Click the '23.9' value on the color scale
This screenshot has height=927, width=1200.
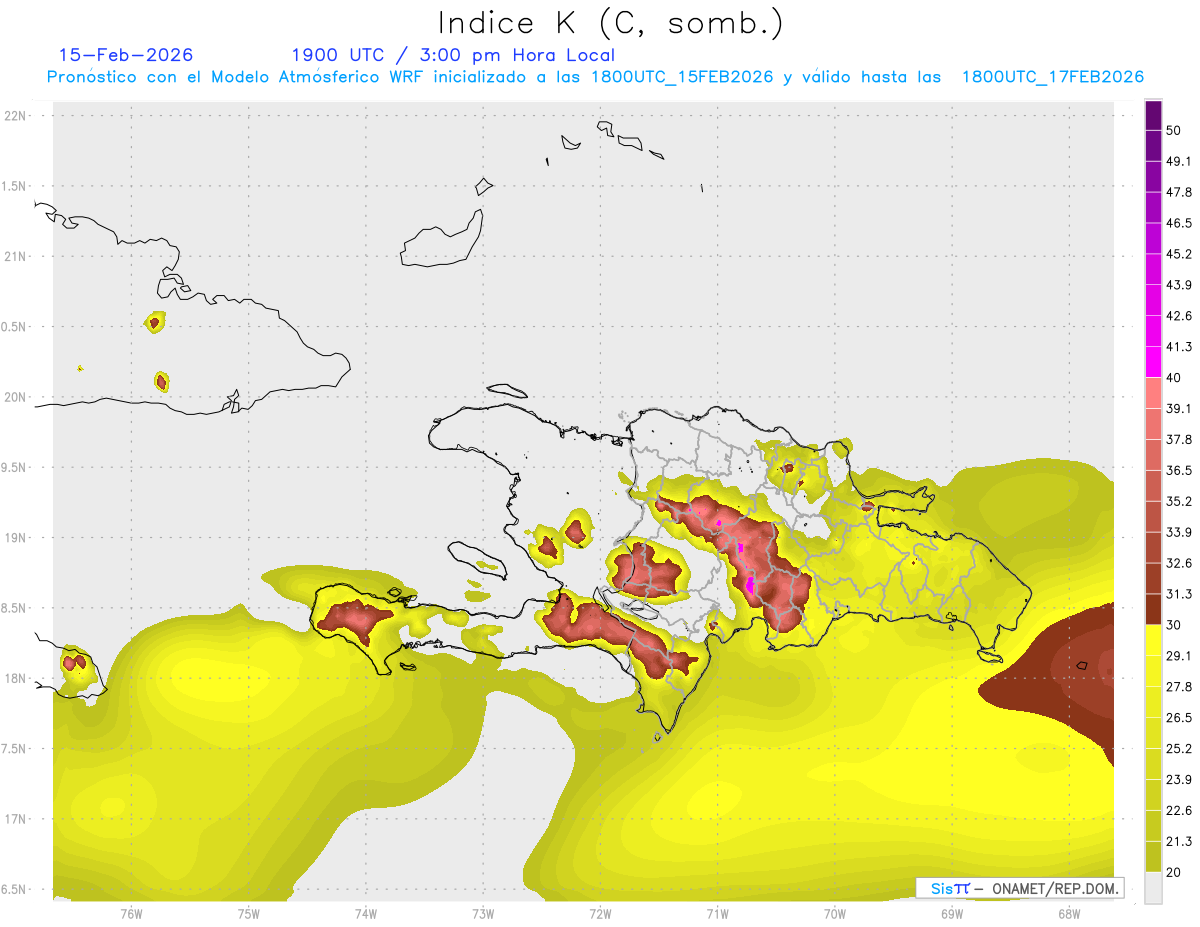1178,780
